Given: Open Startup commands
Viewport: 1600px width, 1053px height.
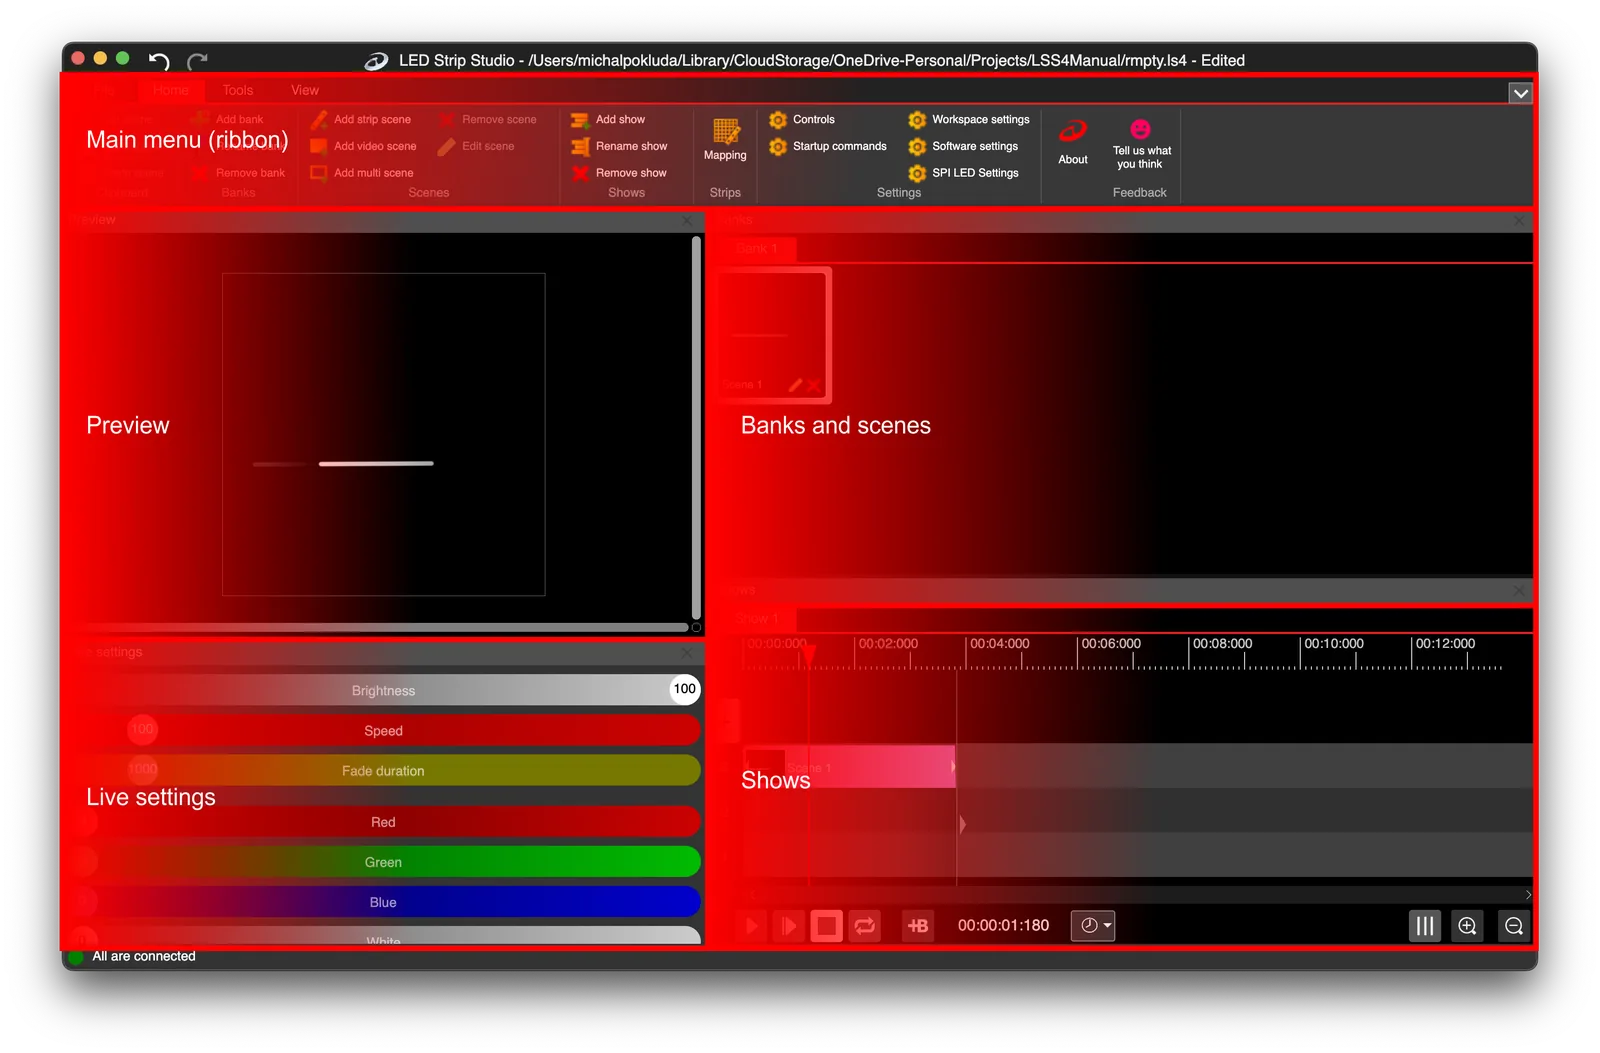Looking at the screenshot, I should [828, 146].
